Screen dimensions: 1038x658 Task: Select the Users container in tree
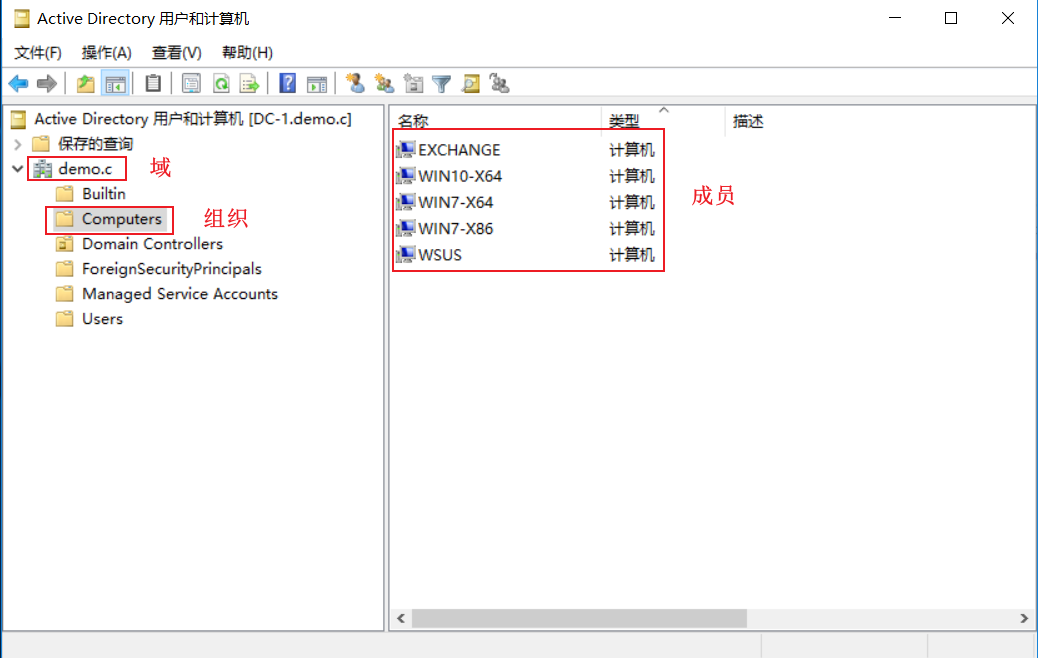(x=102, y=319)
